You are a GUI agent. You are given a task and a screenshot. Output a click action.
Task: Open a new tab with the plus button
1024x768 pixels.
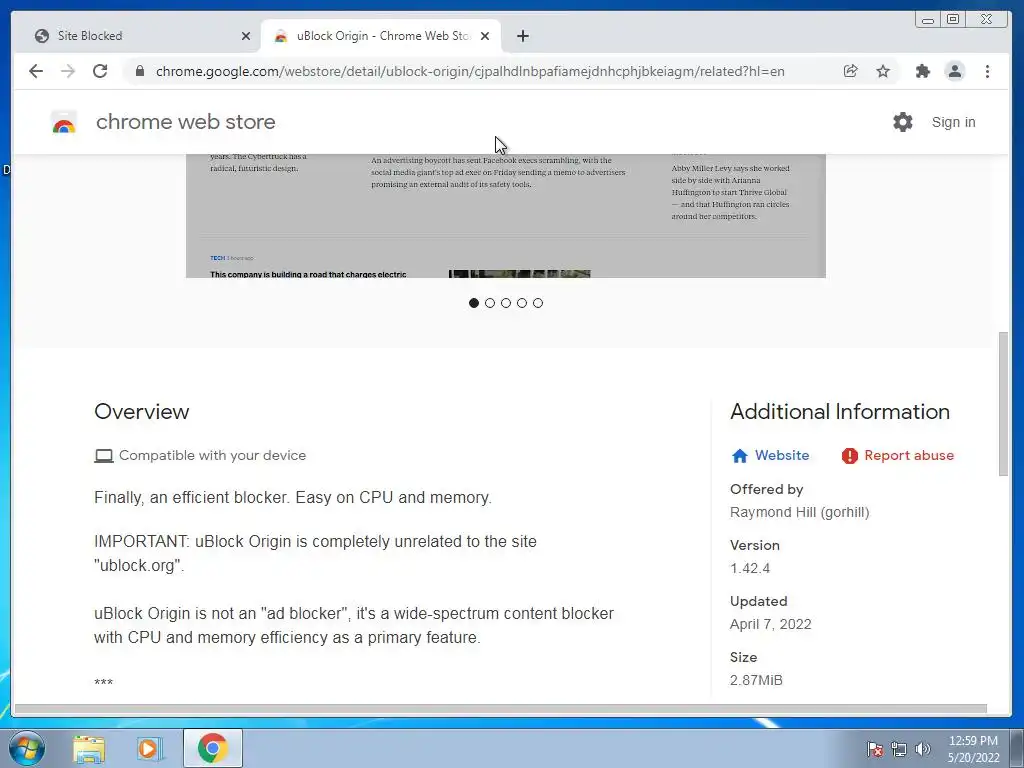click(522, 36)
